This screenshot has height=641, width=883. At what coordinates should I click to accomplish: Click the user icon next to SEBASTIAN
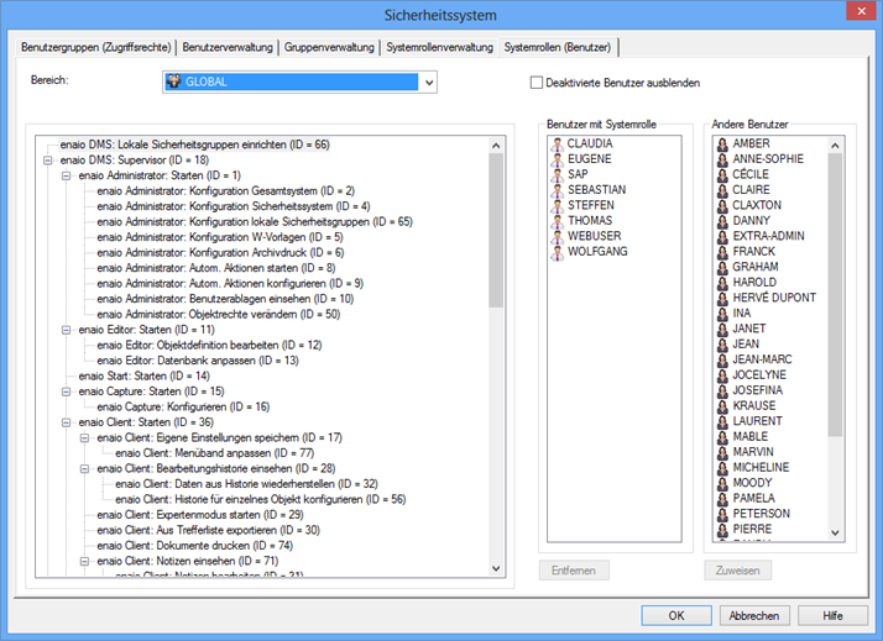tap(557, 190)
